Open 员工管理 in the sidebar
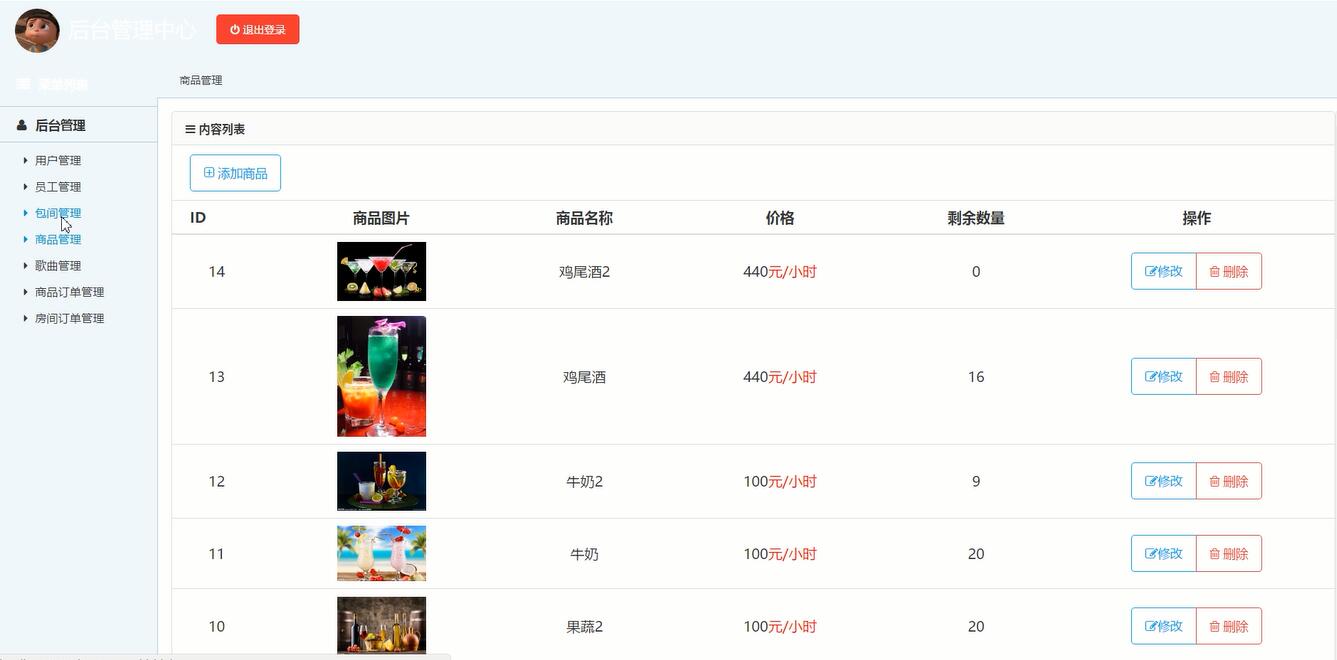Screen dimensions: 1337x660 pos(58,187)
